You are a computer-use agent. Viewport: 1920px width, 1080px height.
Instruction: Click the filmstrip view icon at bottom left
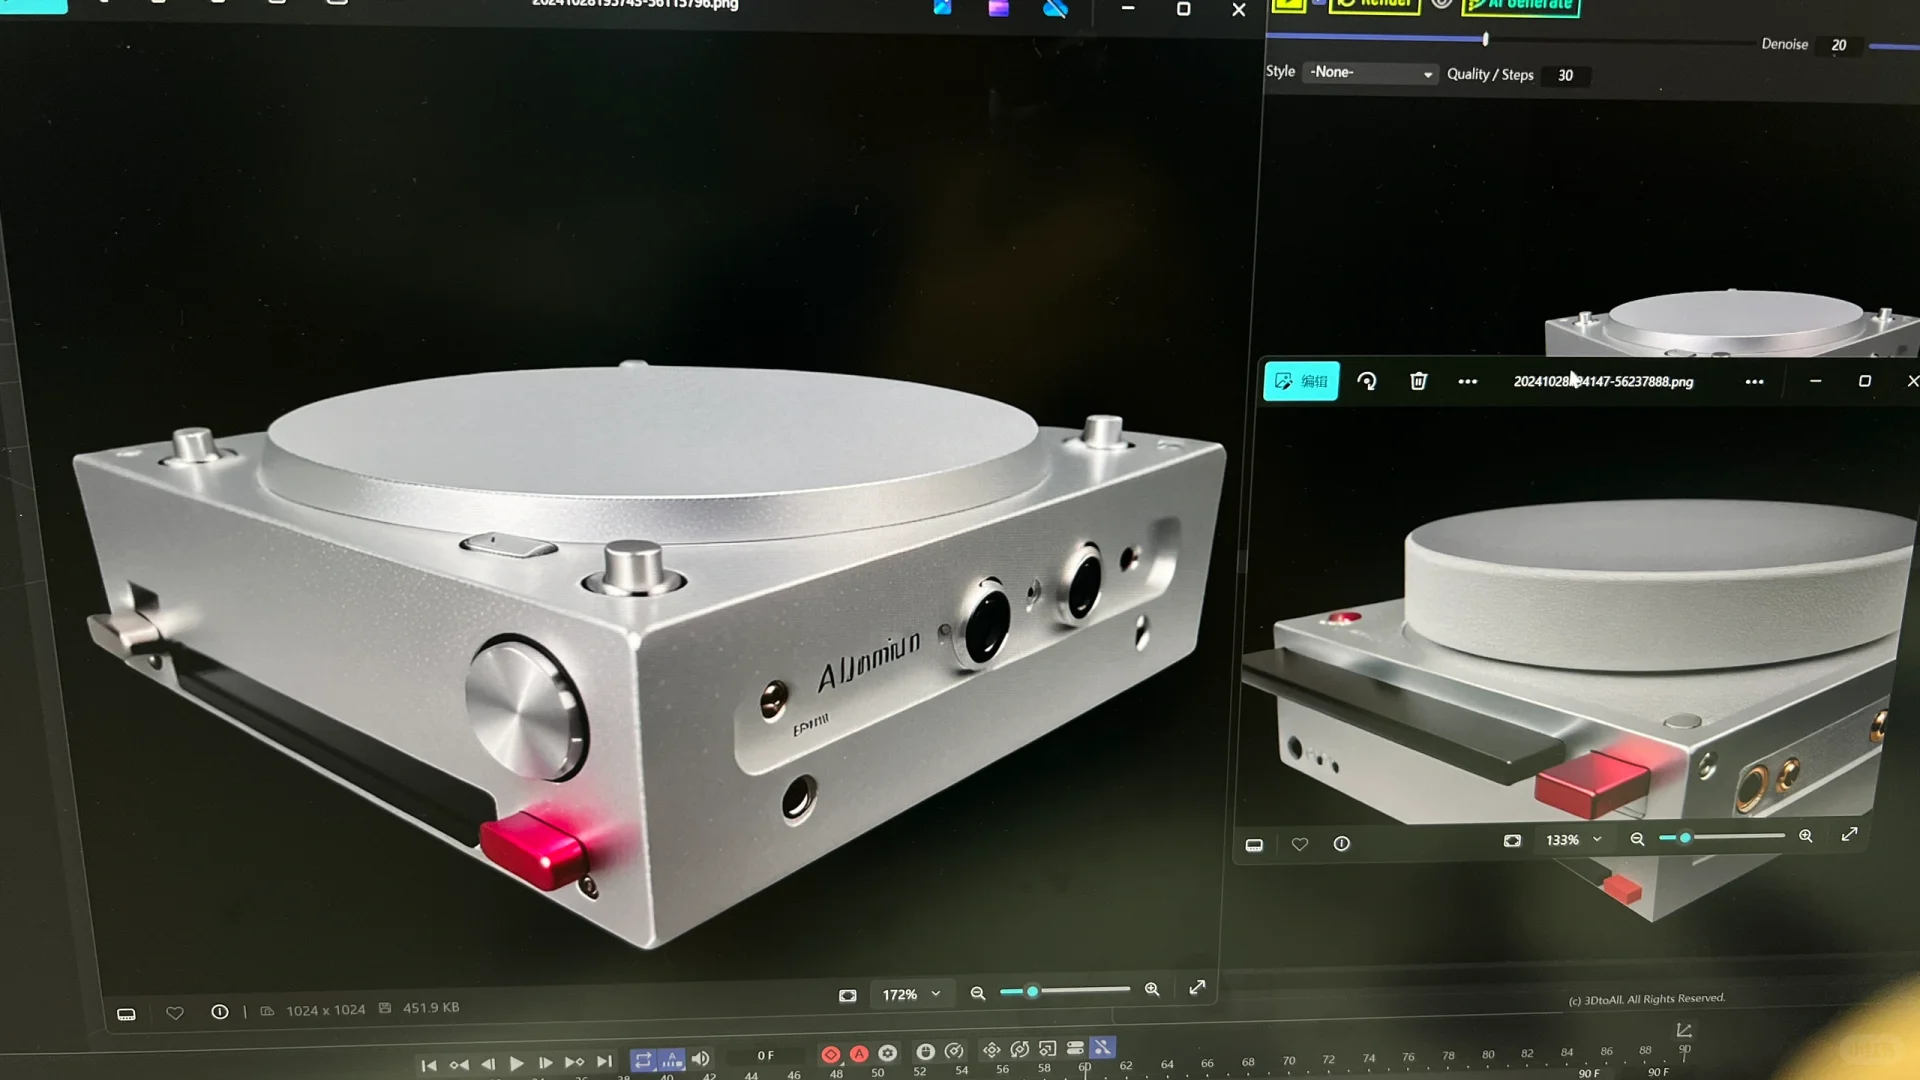[x=126, y=1013]
